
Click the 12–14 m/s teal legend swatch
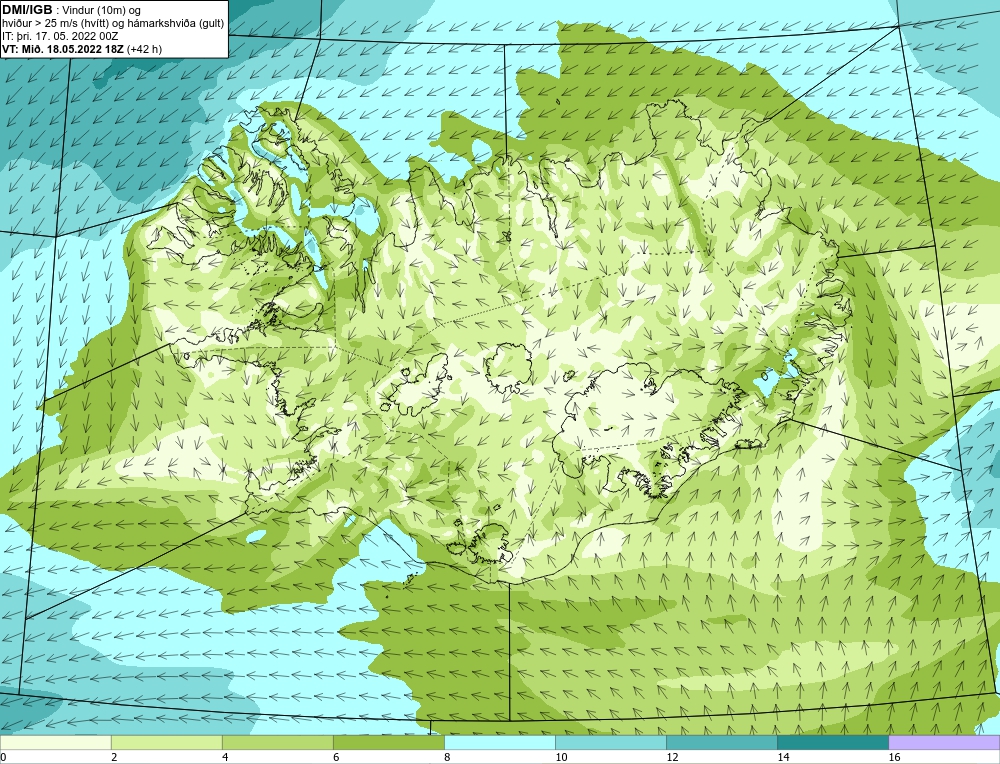click(x=721, y=742)
